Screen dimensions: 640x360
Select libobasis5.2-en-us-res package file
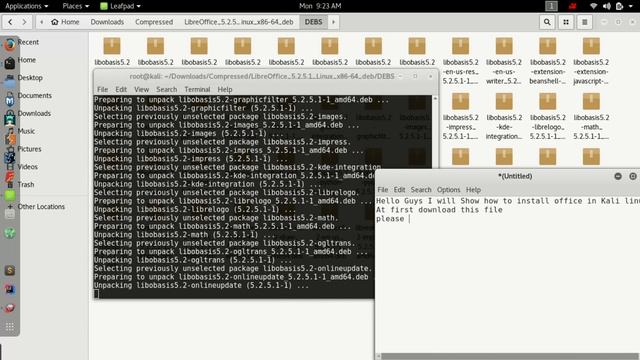coord(460,60)
